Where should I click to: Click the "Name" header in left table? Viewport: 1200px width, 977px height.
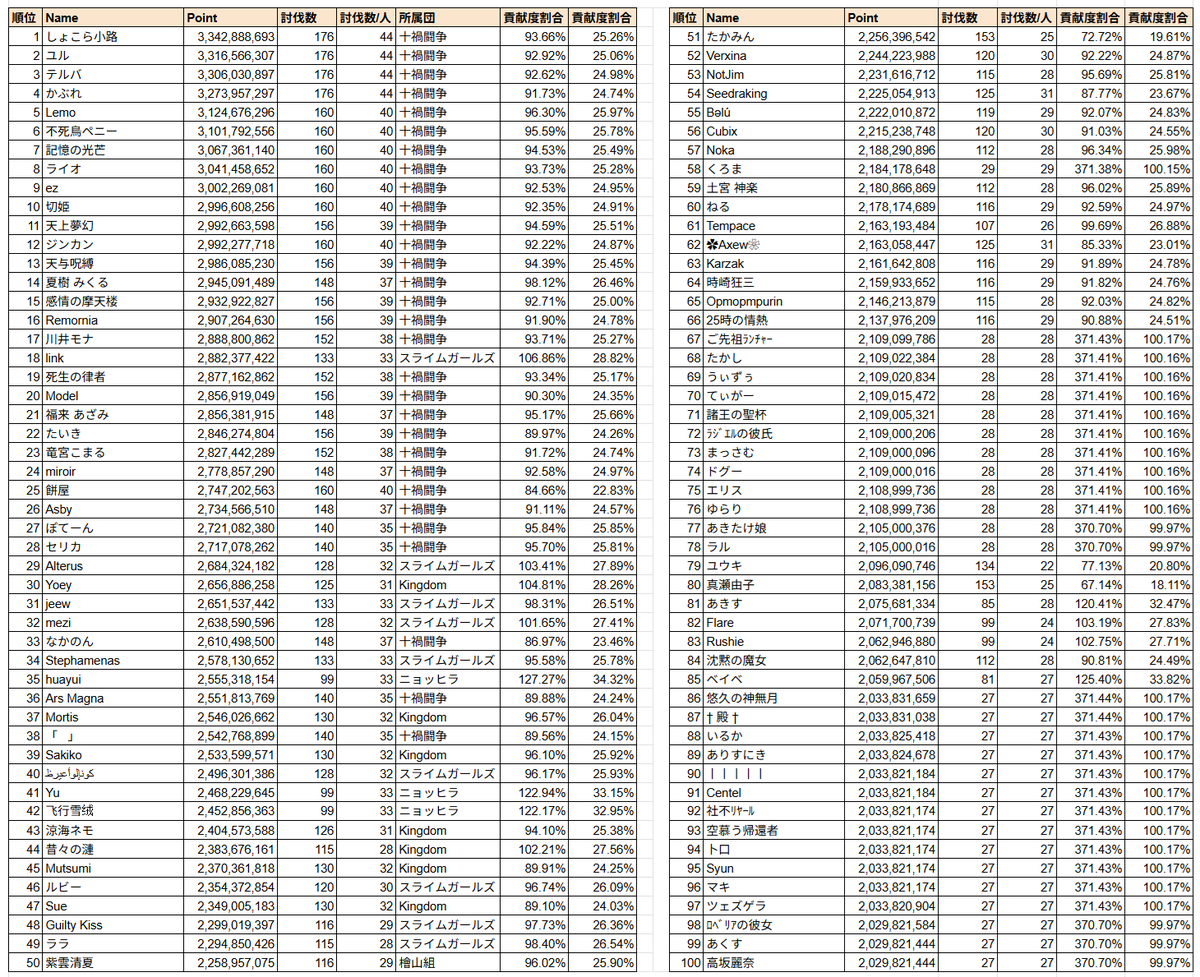(113, 18)
